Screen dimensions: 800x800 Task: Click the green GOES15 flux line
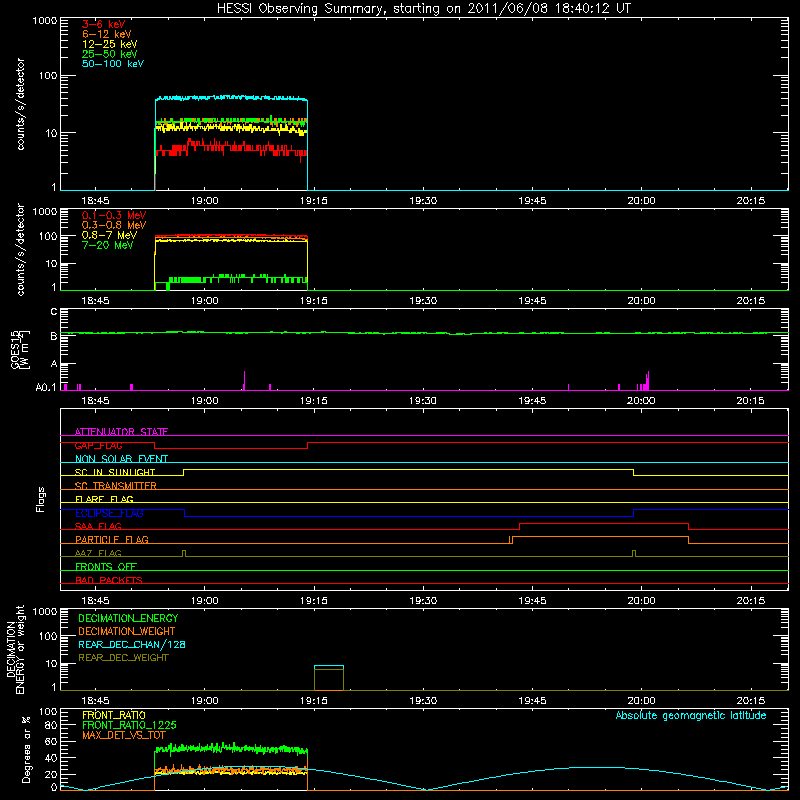tap(423, 333)
